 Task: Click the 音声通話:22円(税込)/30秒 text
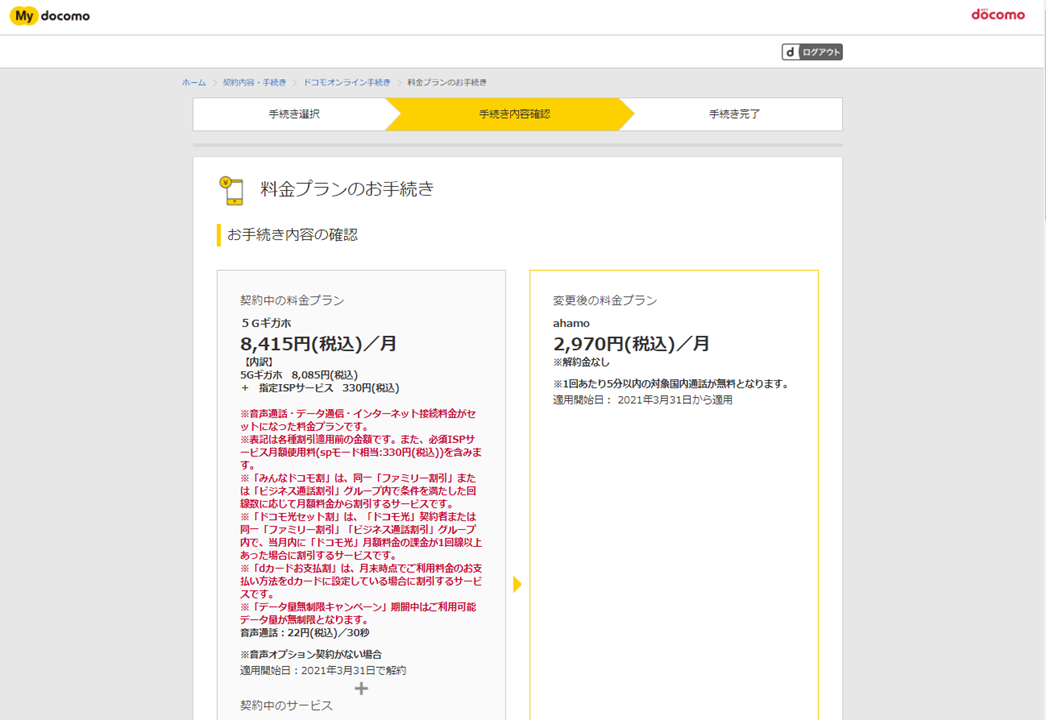pyautogui.click(x=305, y=633)
